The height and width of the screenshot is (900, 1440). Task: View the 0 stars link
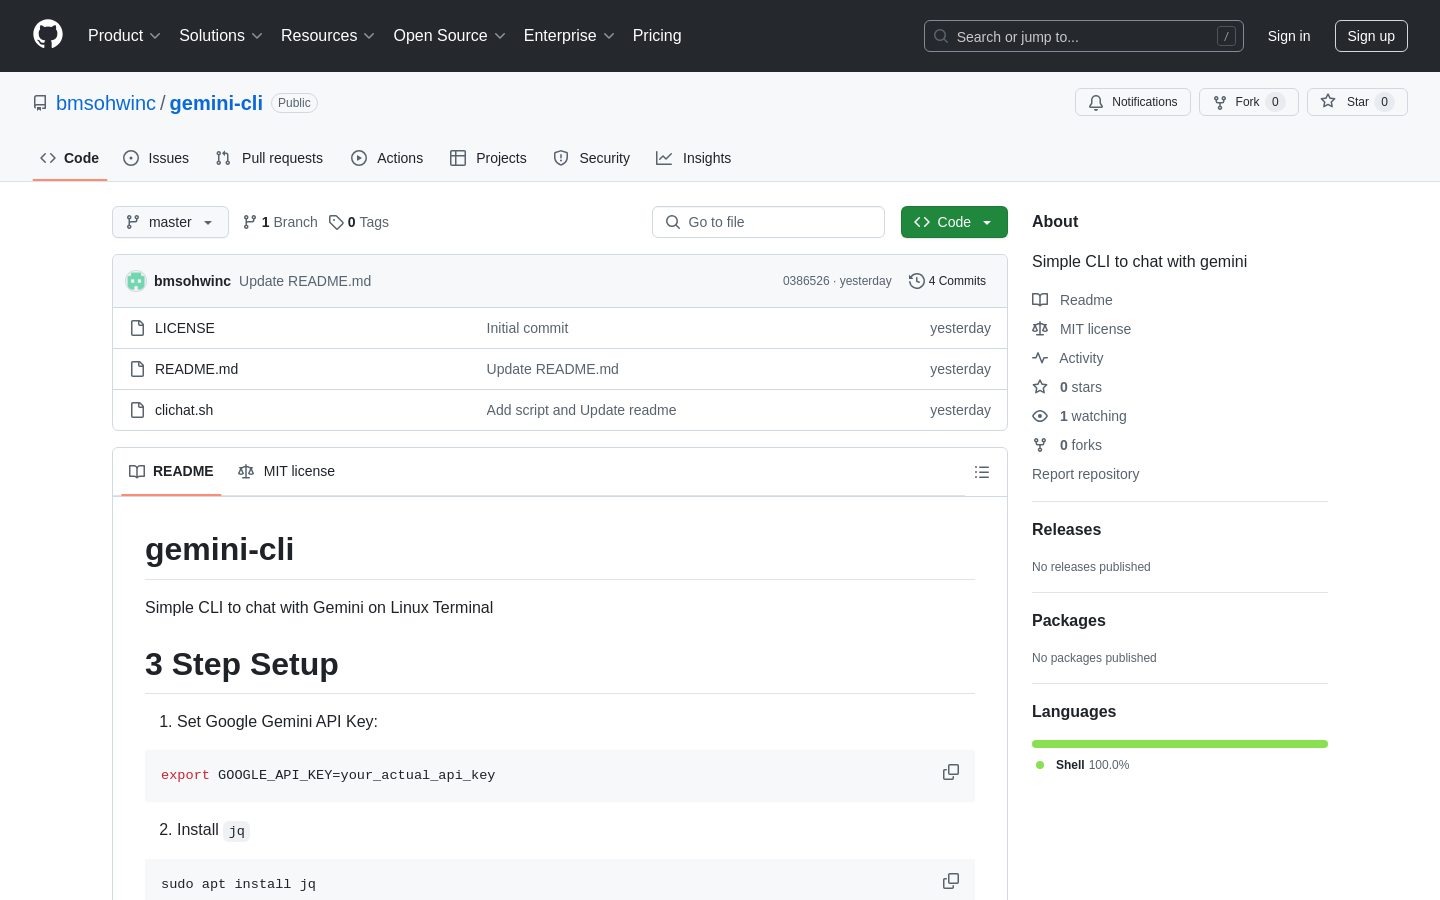tap(1067, 387)
